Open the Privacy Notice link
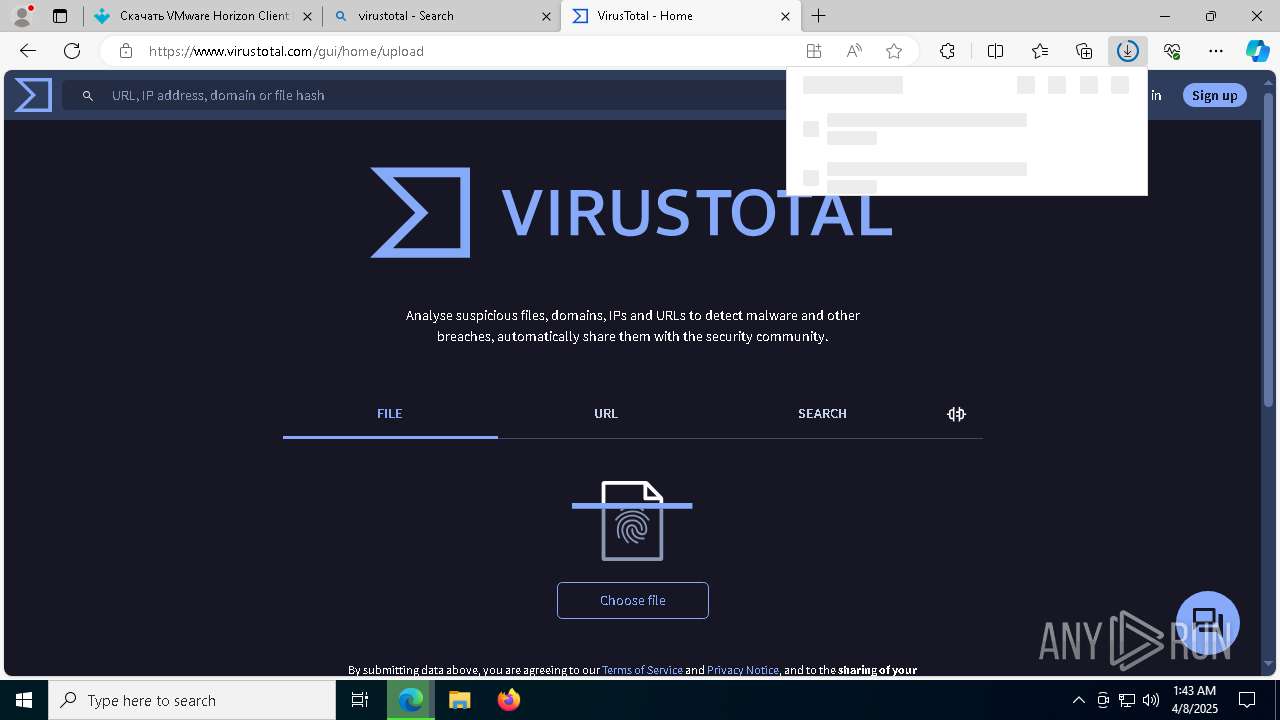The height and width of the screenshot is (720, 1280). pyautogui.click(x=743, y=670)
